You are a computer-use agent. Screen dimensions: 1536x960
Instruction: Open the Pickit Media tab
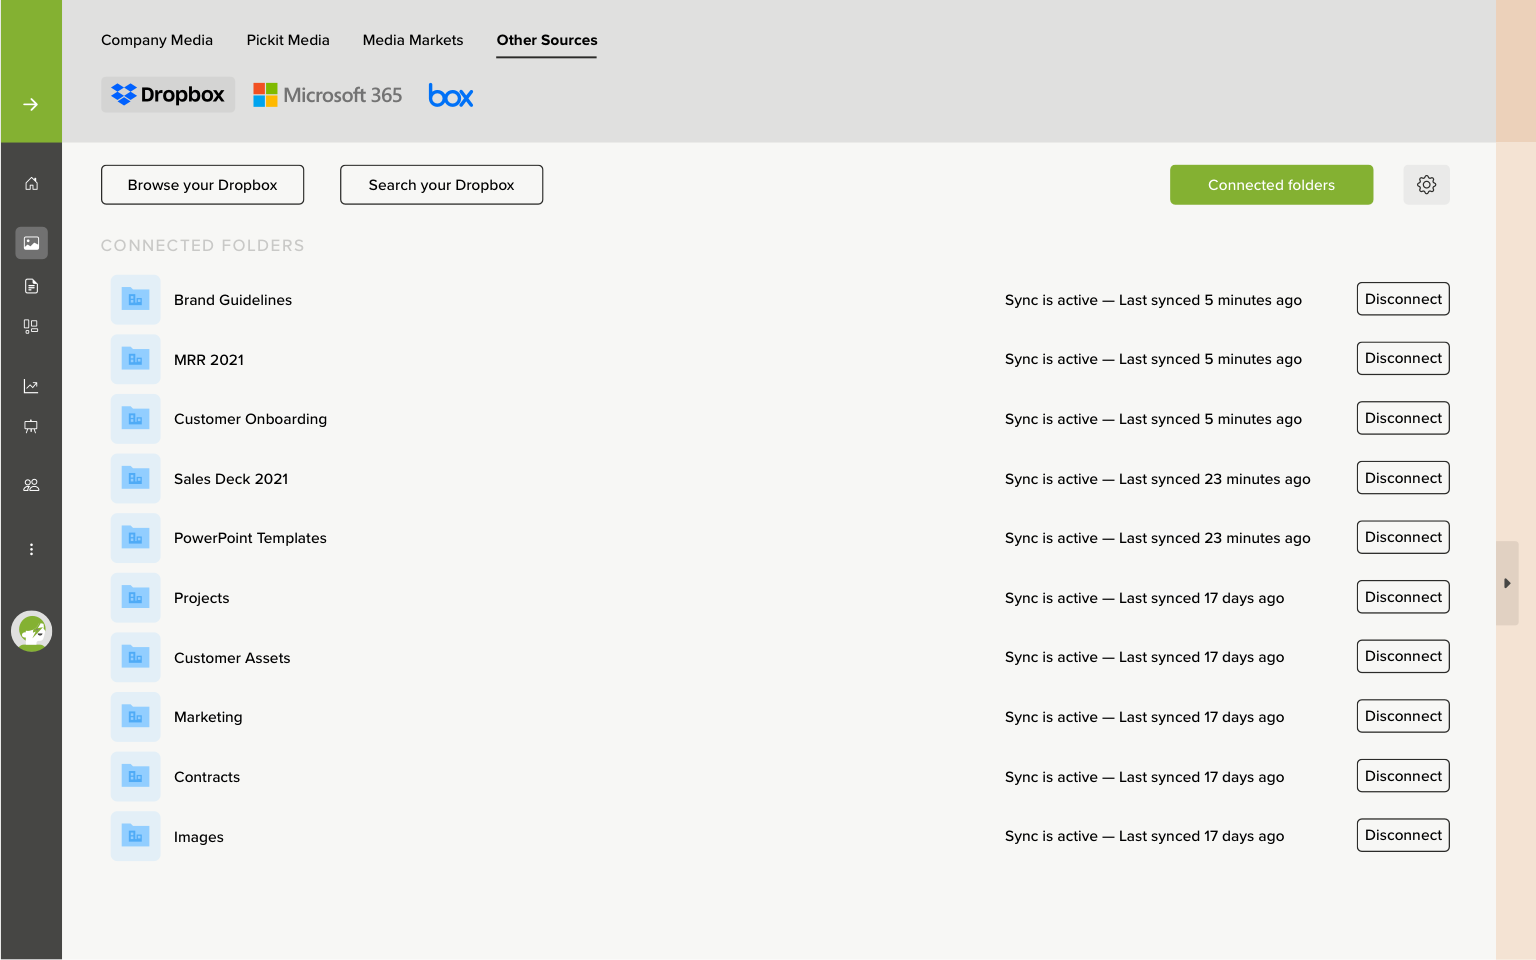pyautogui.click(x=288, y=40)
